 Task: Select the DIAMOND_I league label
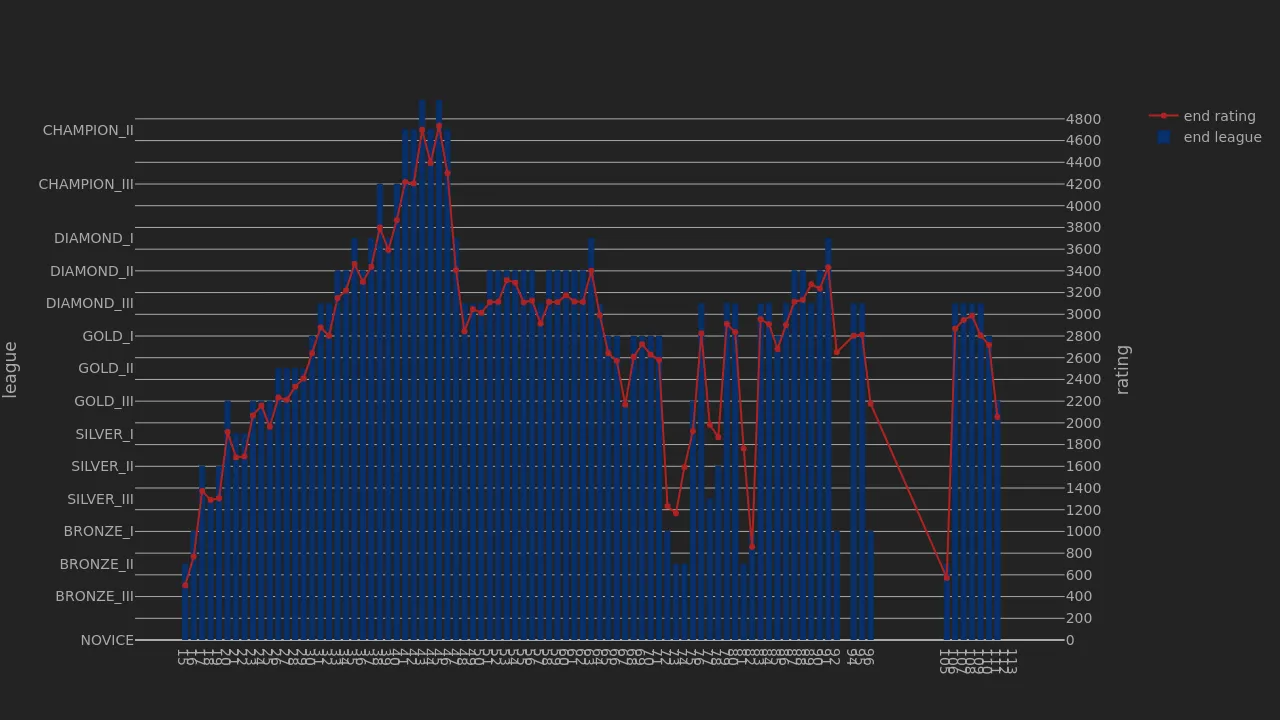coord(94,238)
